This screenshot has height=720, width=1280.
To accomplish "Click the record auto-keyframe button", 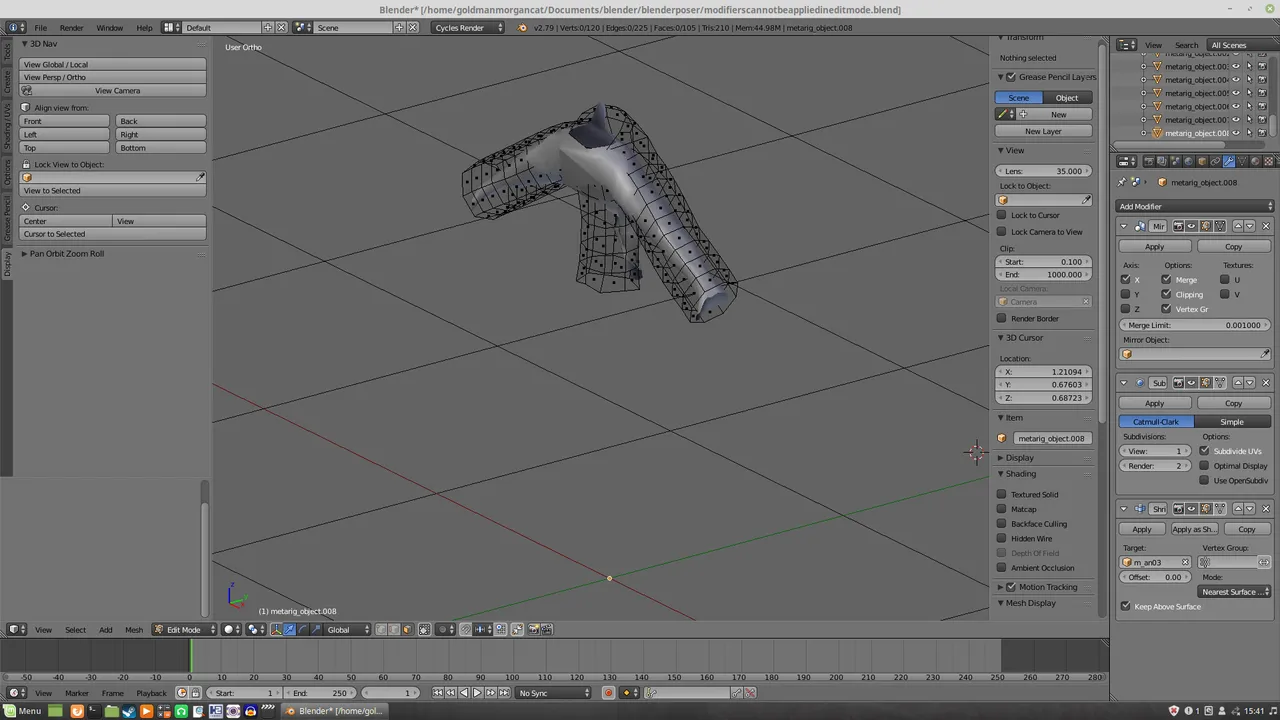I will (x=608, y=693).
